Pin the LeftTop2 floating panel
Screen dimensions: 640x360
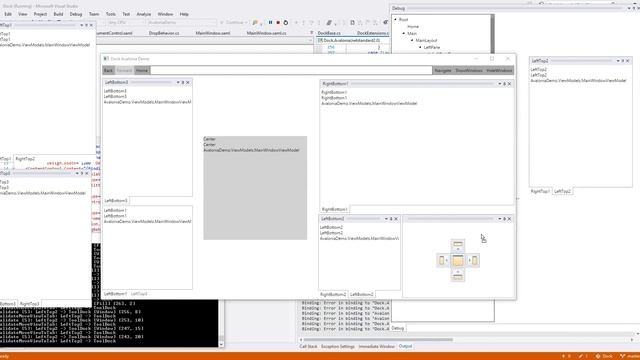click(x=623, y=61)
